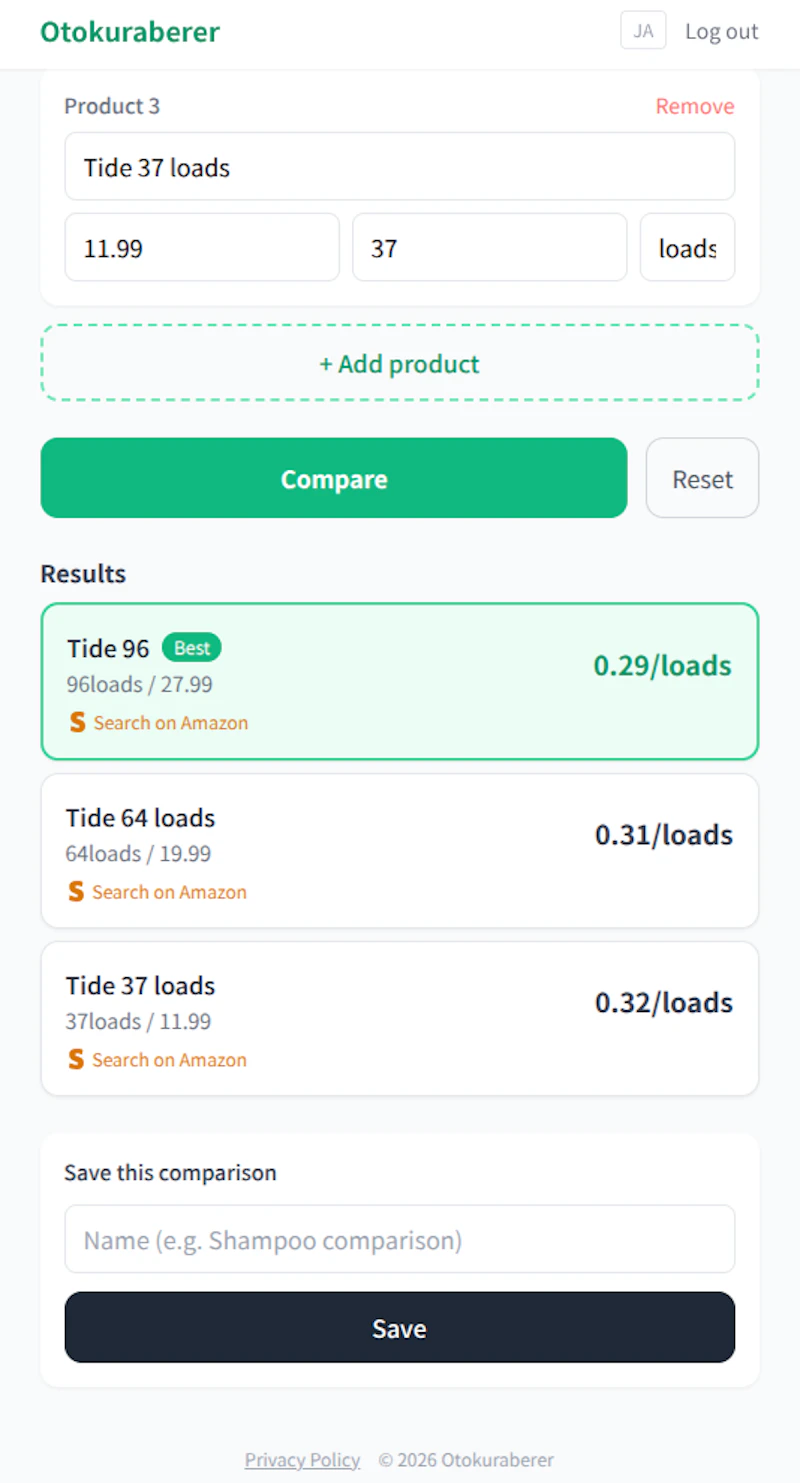Viewport: 800px width, 1483px height.
Task: Click the Results heading
Action: pos(83,574)
